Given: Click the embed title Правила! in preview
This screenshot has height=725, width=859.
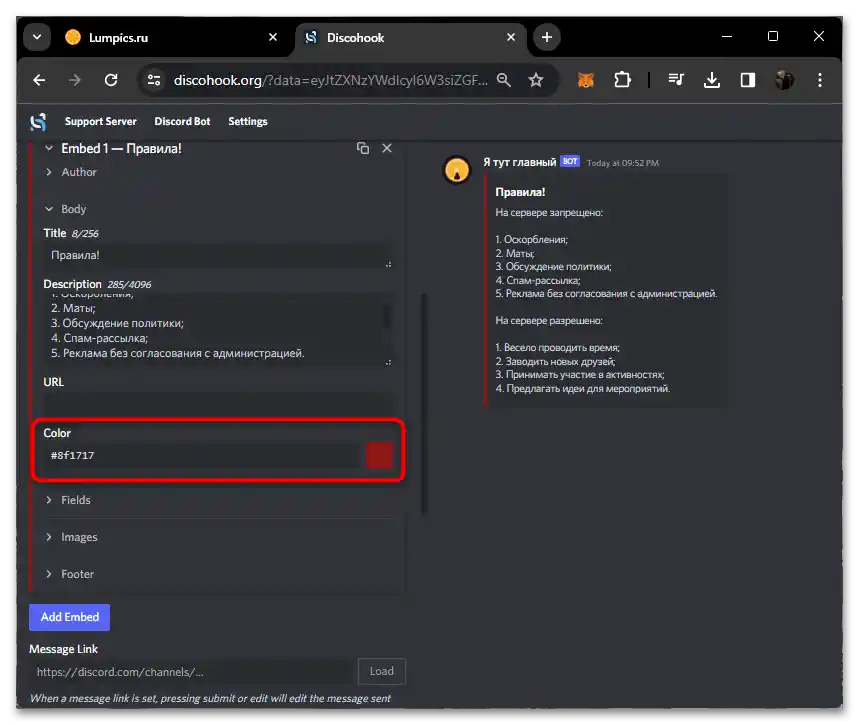Looking at the screenshot, I should 520,192.
